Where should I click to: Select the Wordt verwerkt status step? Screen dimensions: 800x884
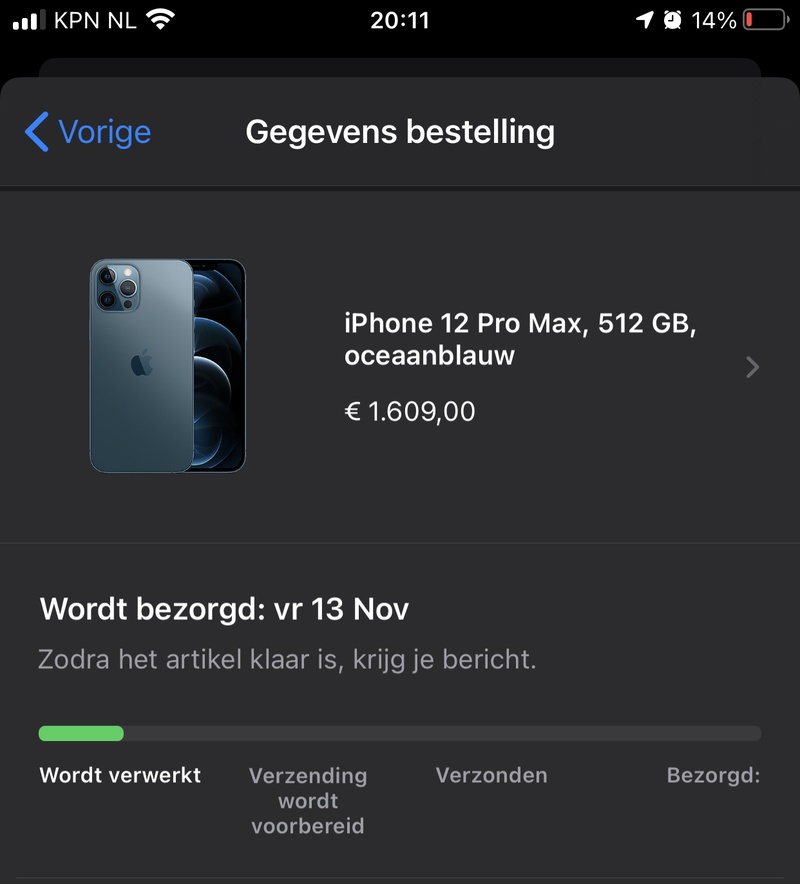click(x=120, y=775)
